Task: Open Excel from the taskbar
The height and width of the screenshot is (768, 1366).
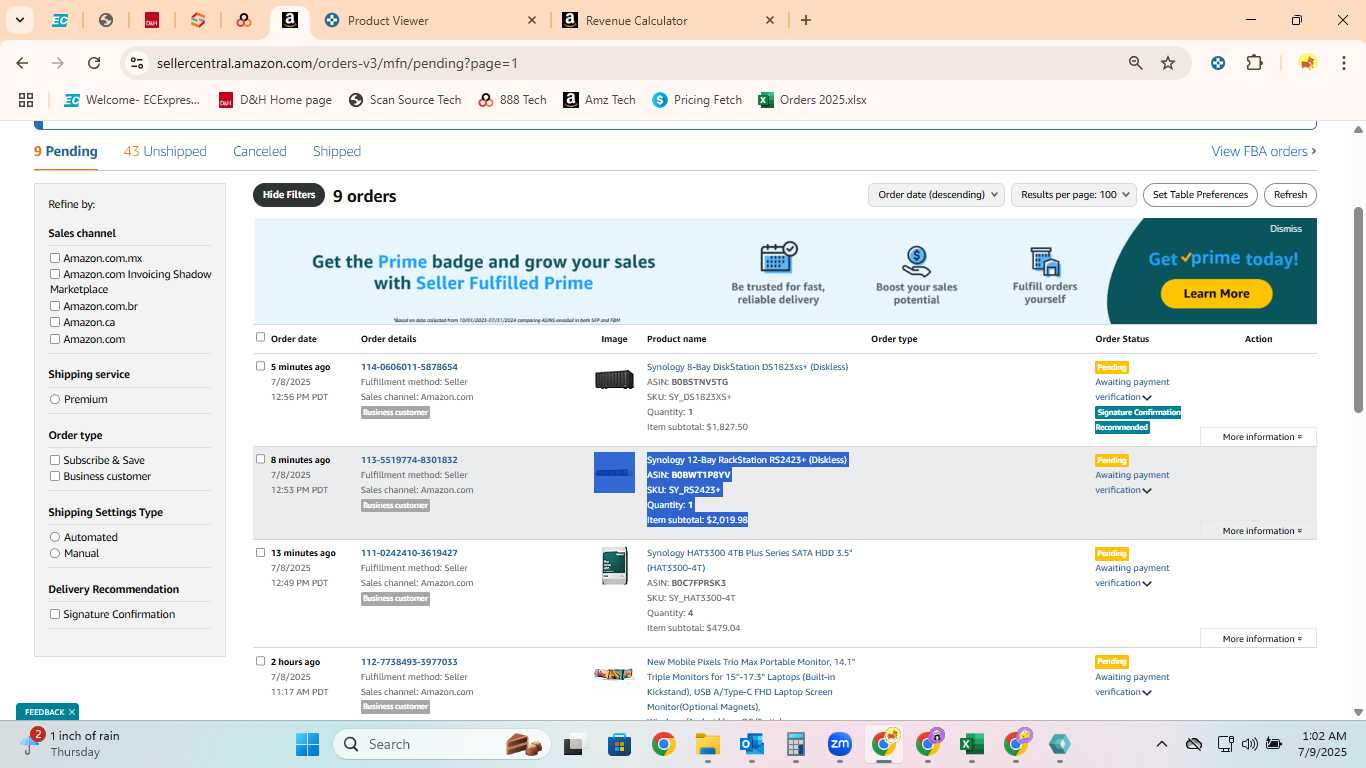Action: (971, 744)
